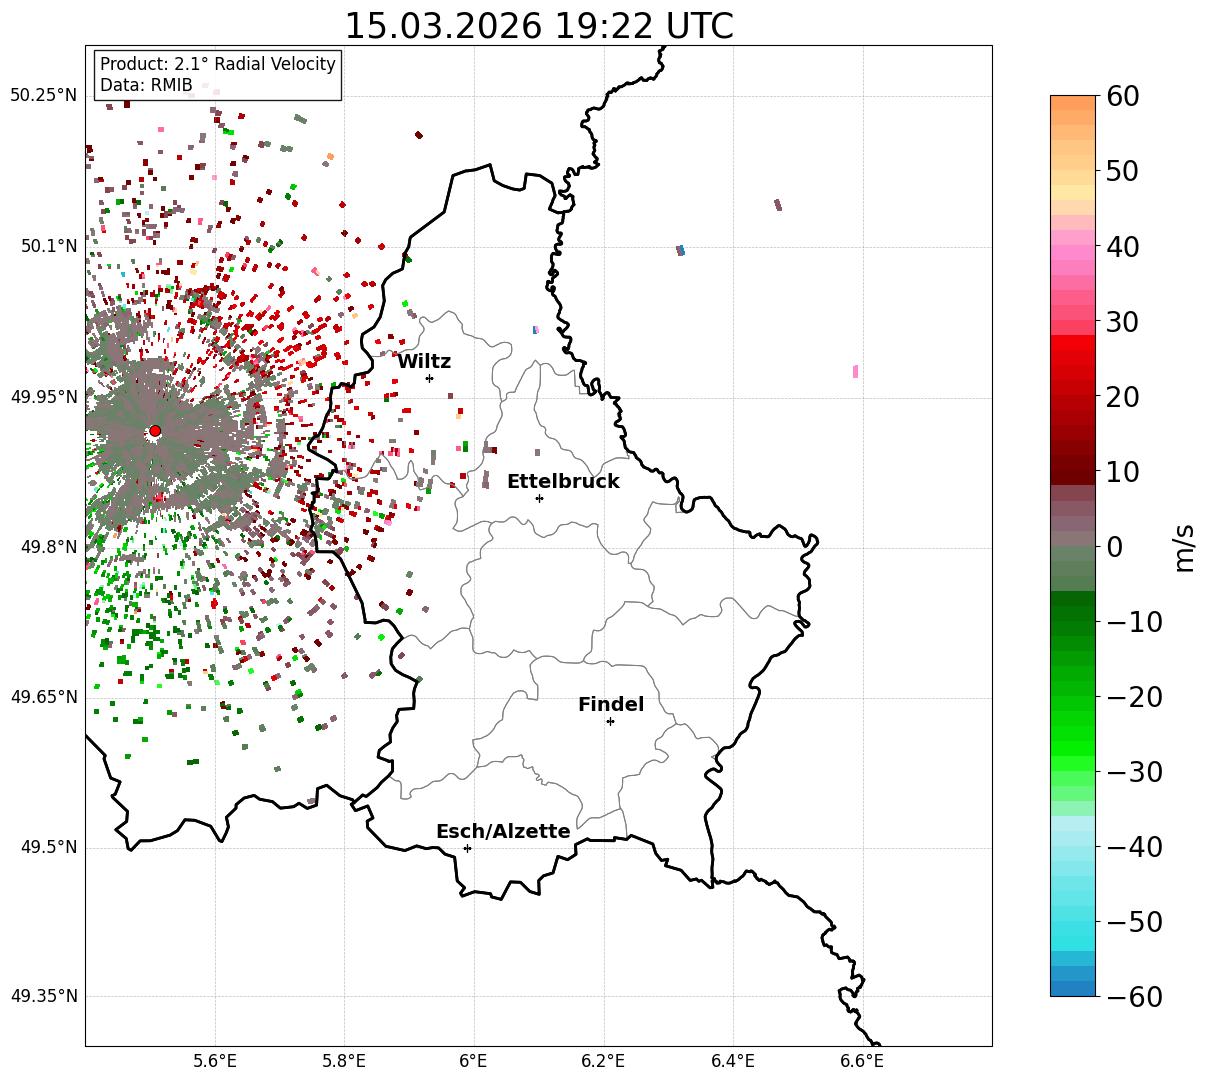This screenshot has width=1207, height=1081.
Task: Click the blue echo near 6.3°E, 50.1°N
Action: [x=681, y=250]
